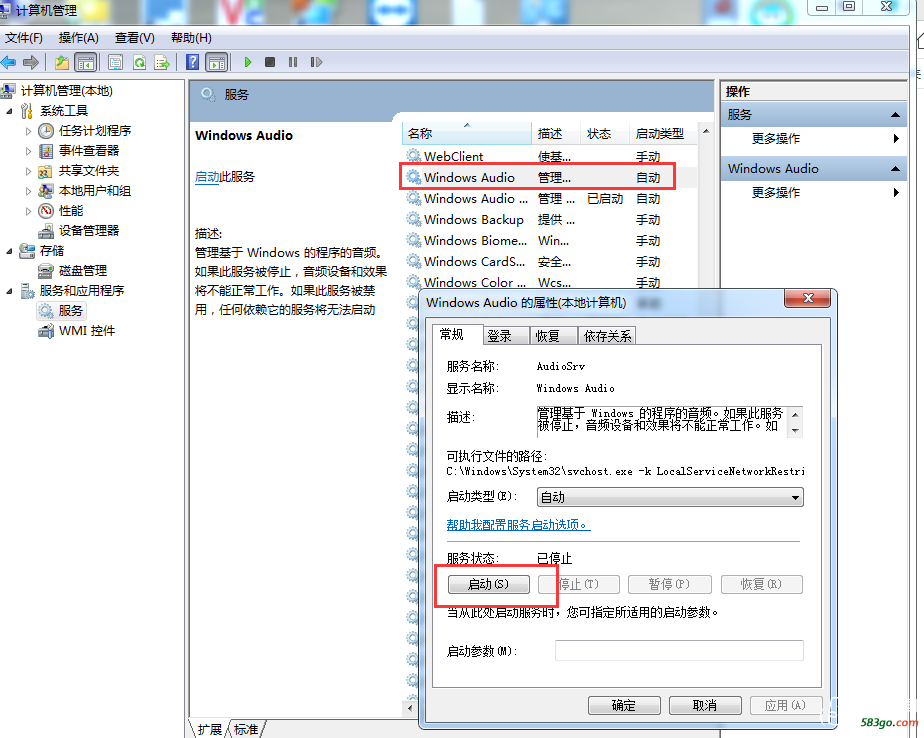The width and height of the screenshot is (924, 738).
Task: Collapse the 系统工具 tree node
Action: [9, 111]
